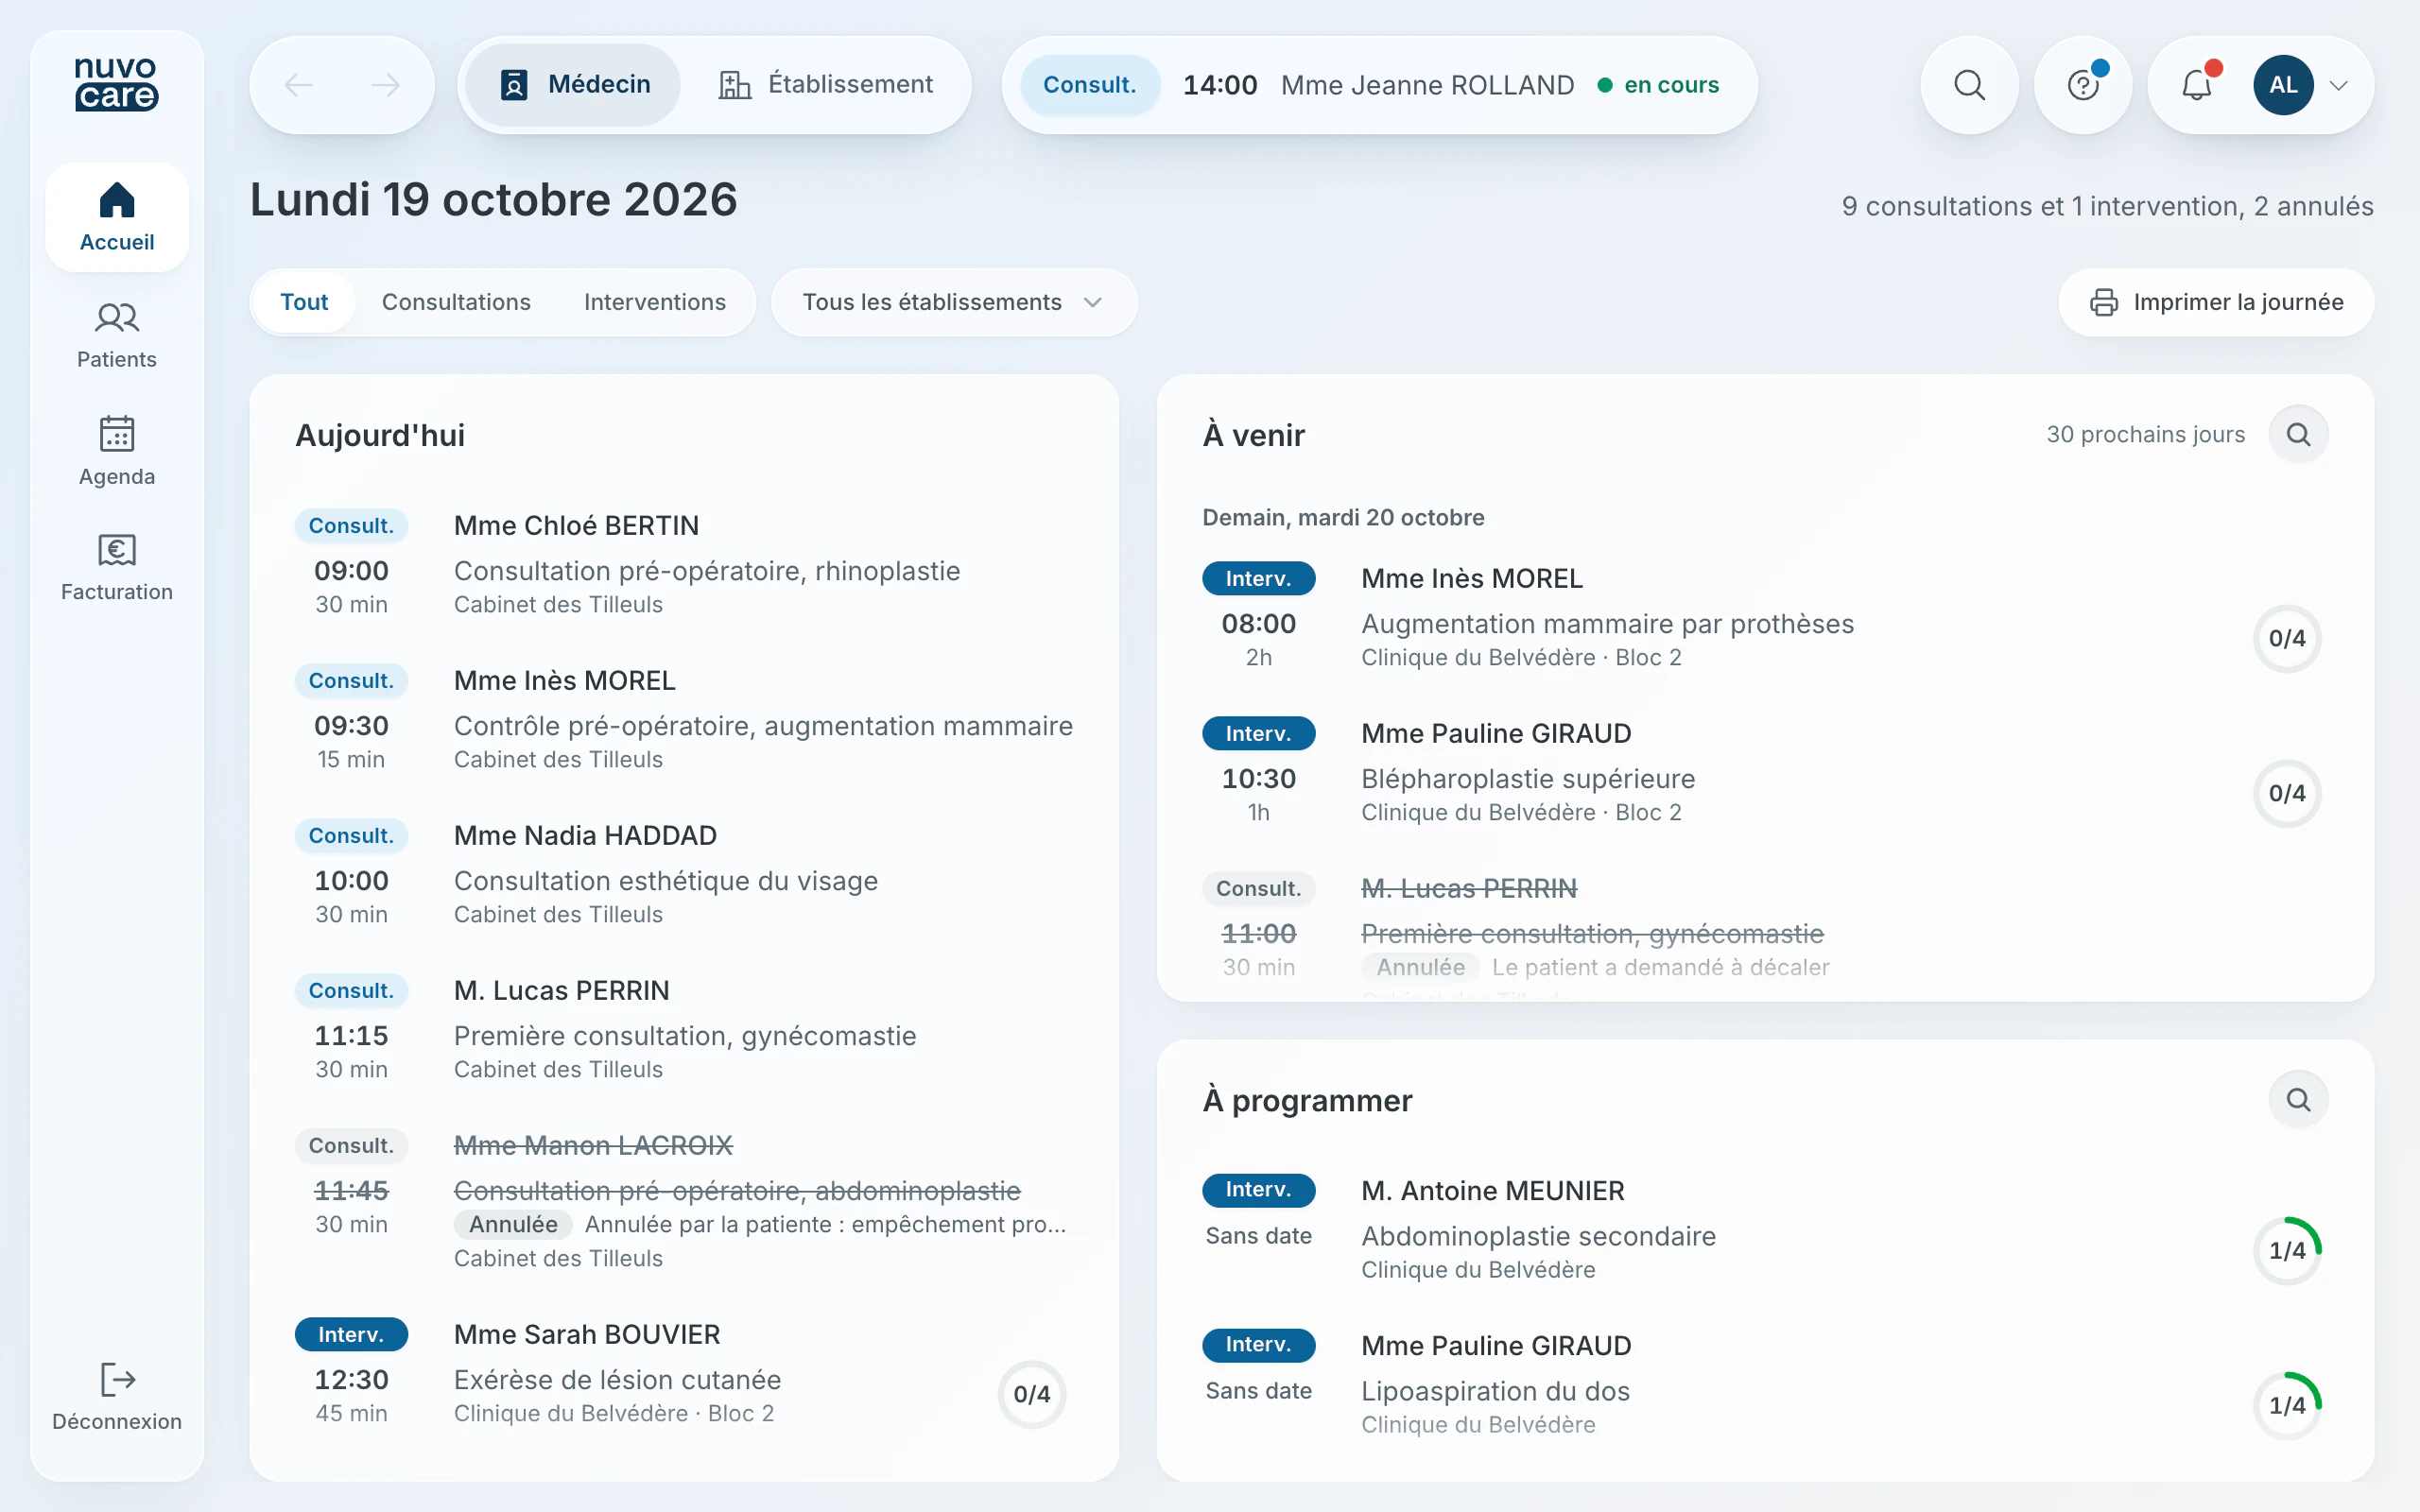This screenshot has height=1512, width=2420.
Task: Click the nuvo care logo
Action: pyautogui.click(x=116, y=84)
